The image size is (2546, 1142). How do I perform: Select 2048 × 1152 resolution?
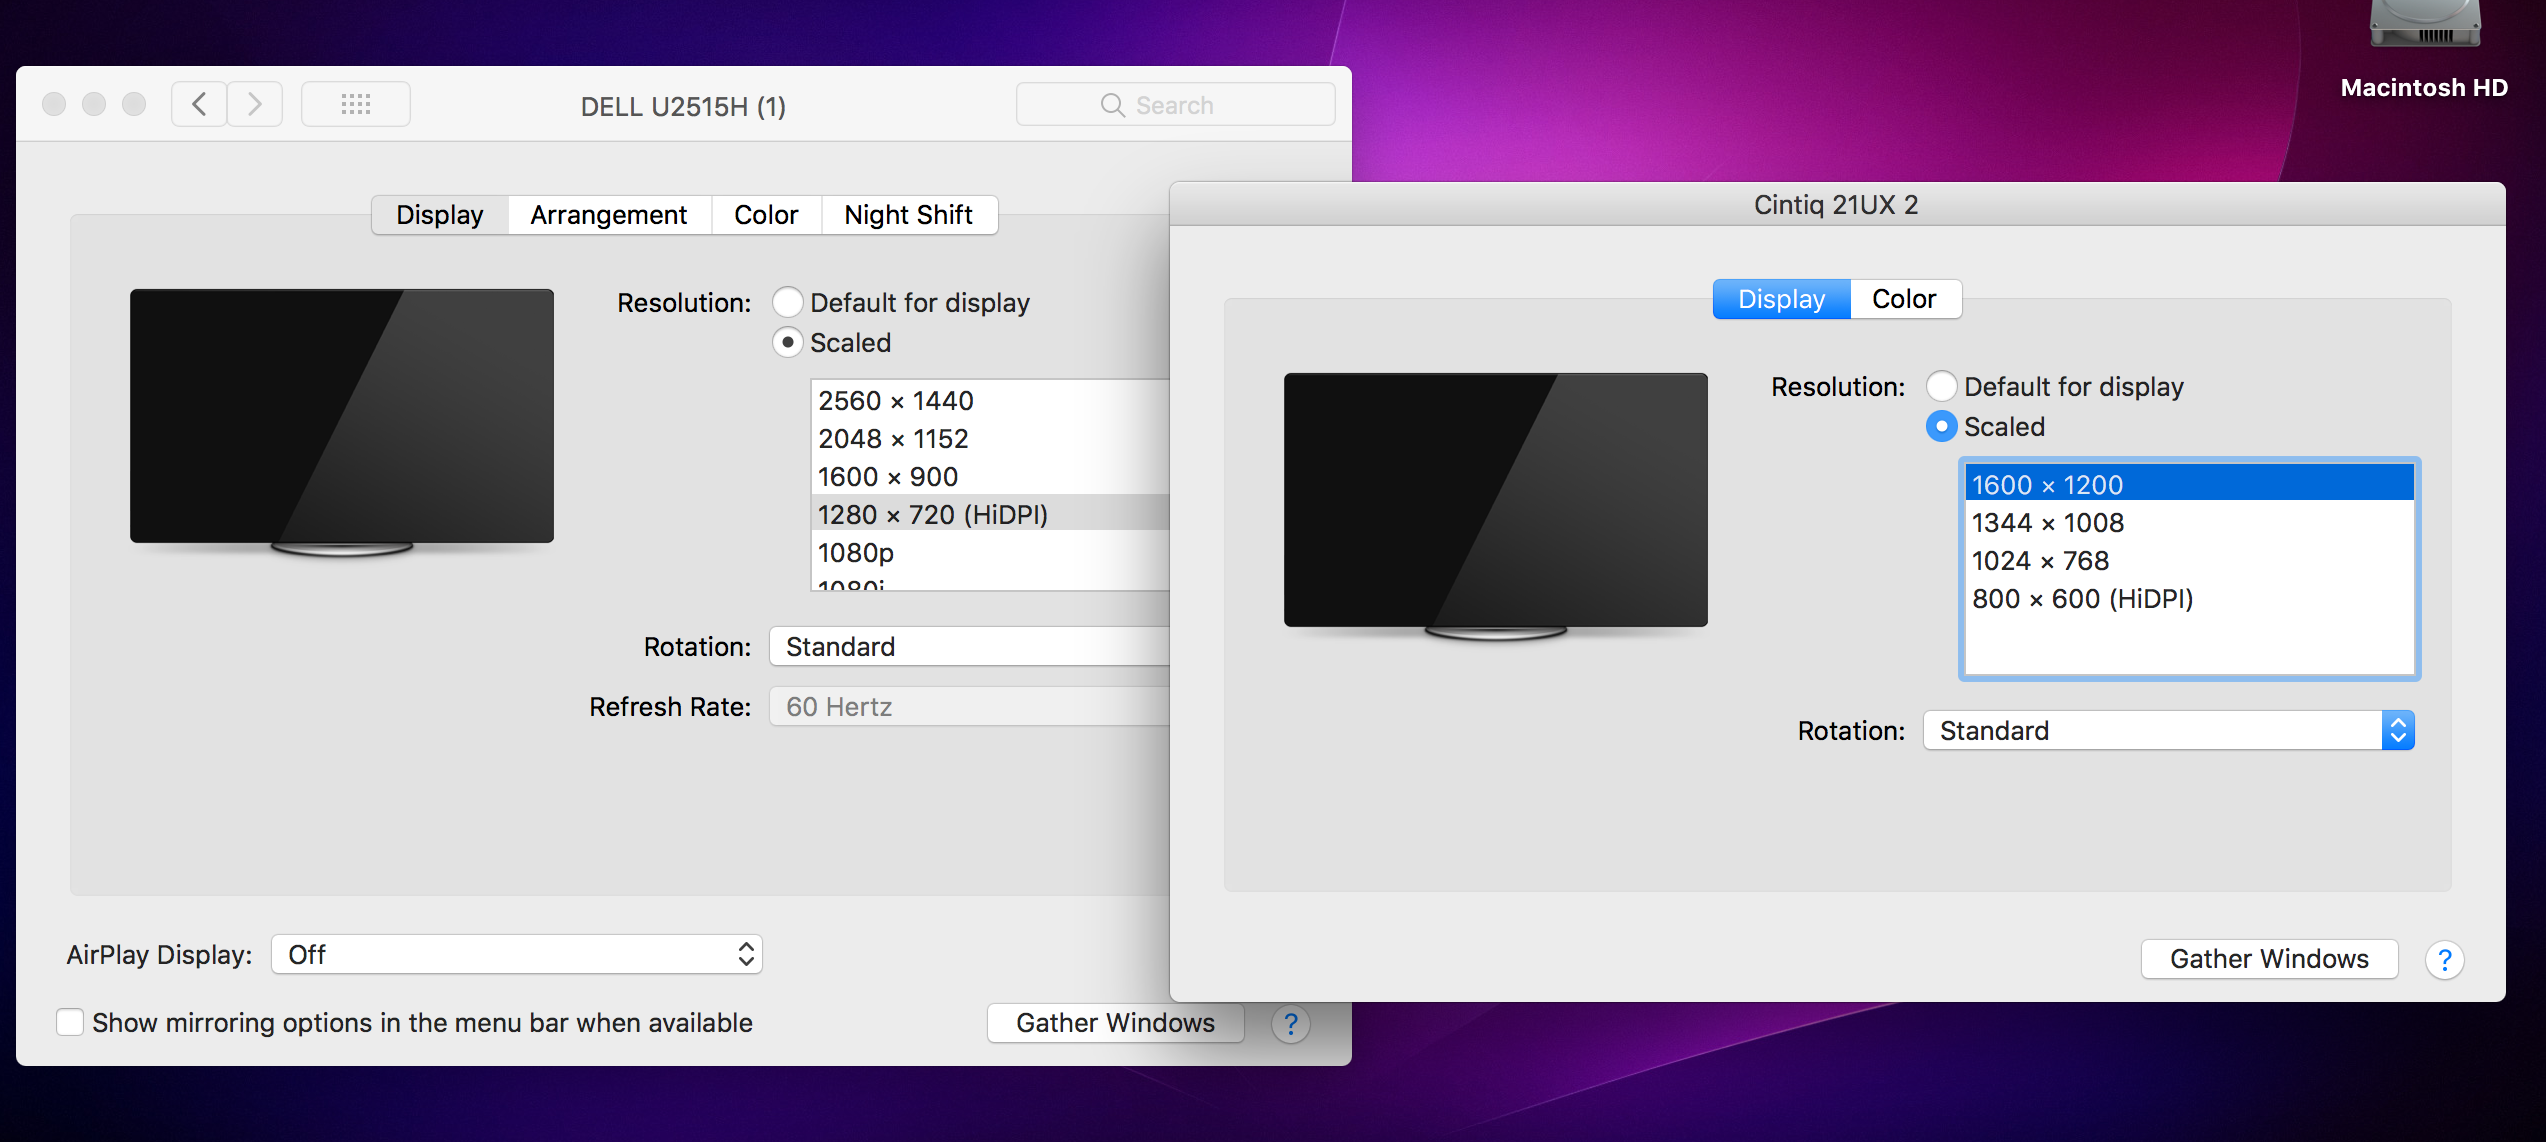(990, 438)
